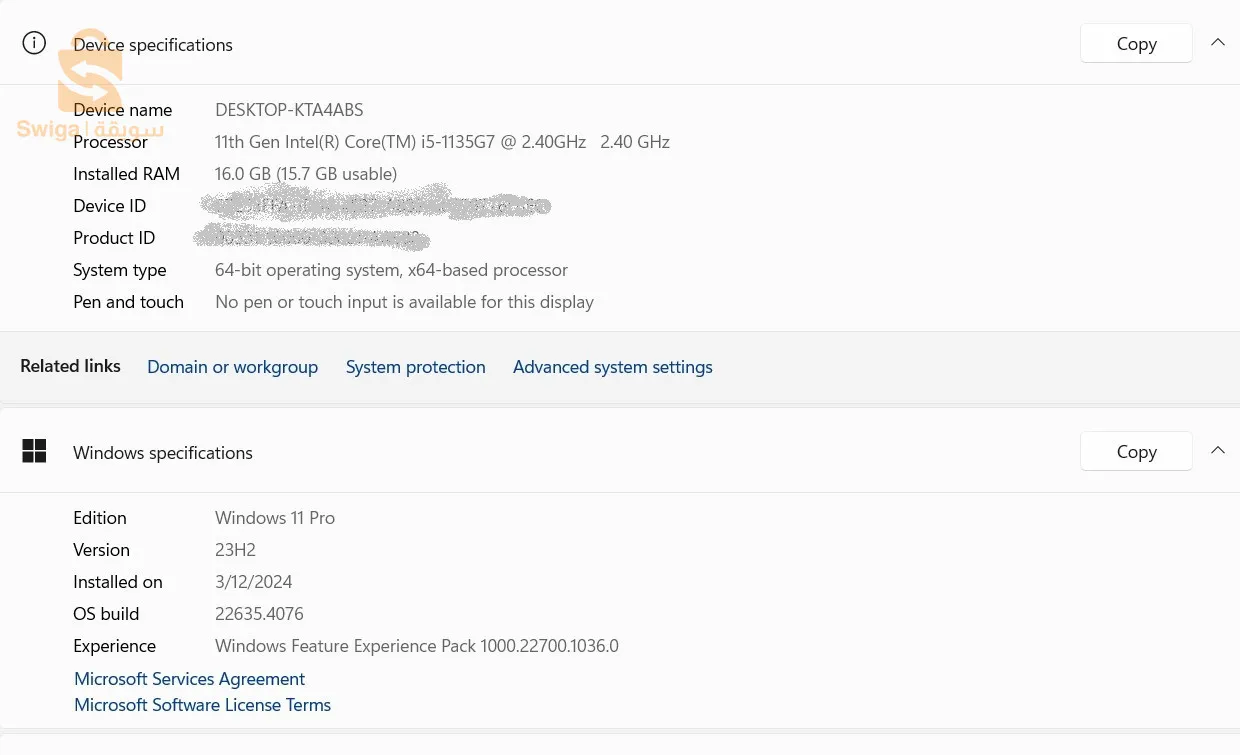
Task: Copy the device specifications
Action: click(x=1136, y=43)
